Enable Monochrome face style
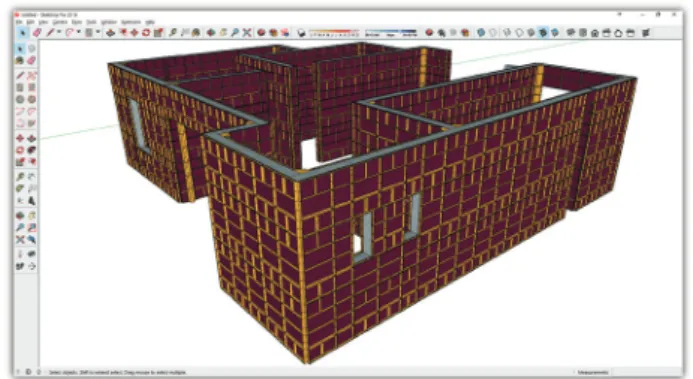The image size is (693, 379). [555, 32]
